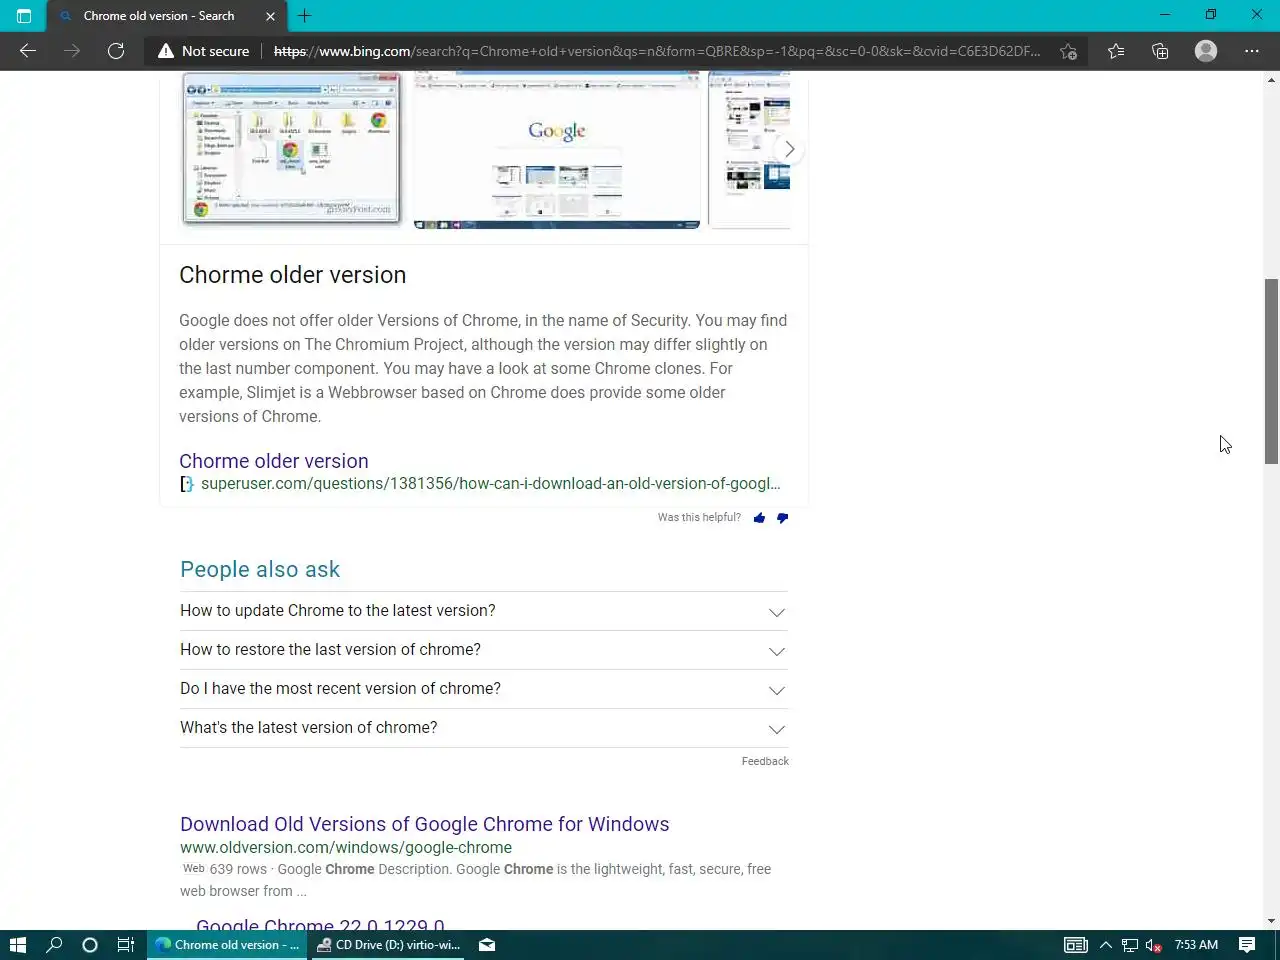The height and width of the screenshot is (960, 1280).
Task: Open the taskbar clock 7:53 AM
Action: [1196, 945]
